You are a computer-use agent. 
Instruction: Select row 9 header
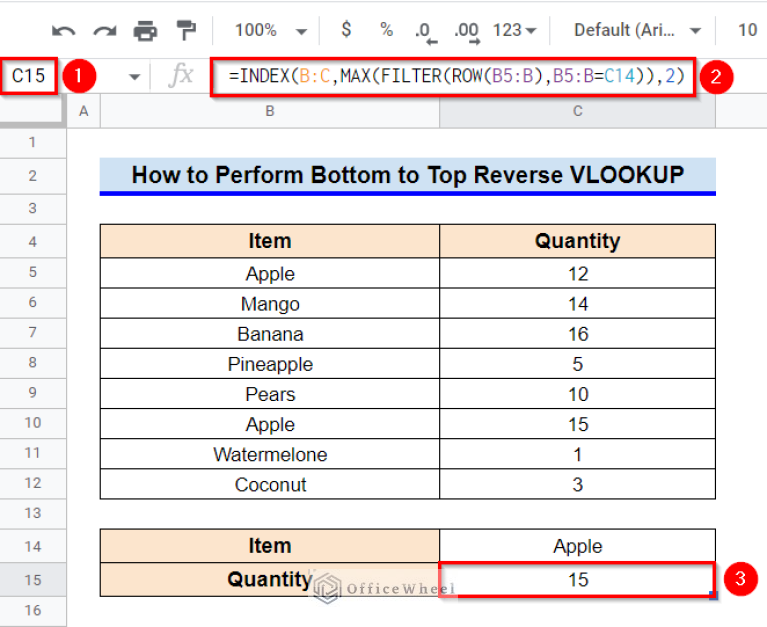point(33,393)
